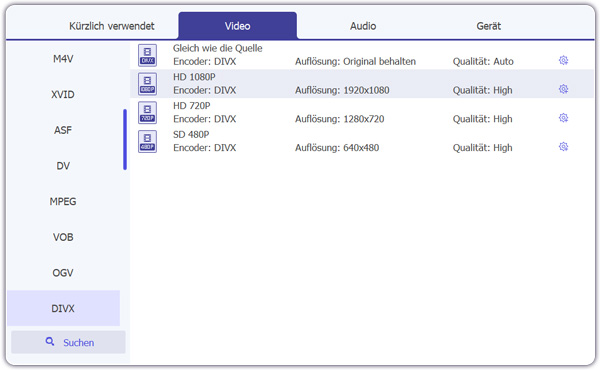Image resolution: width=600 pixels, height=370 pixels.
Task: Select the VOB format
Action: (63, 237)
